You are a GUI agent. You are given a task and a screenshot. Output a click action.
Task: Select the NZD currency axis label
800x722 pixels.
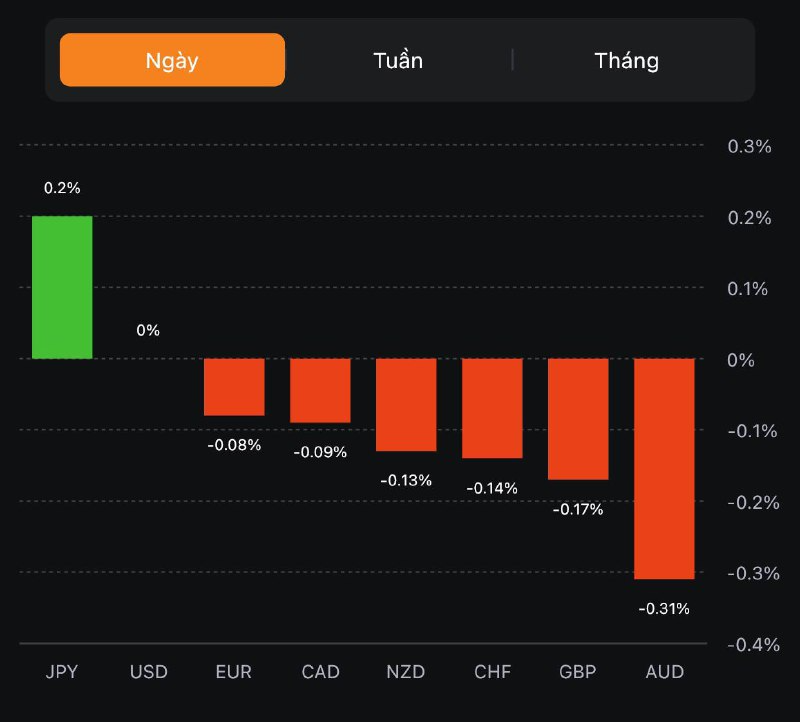tap(406, 672)
